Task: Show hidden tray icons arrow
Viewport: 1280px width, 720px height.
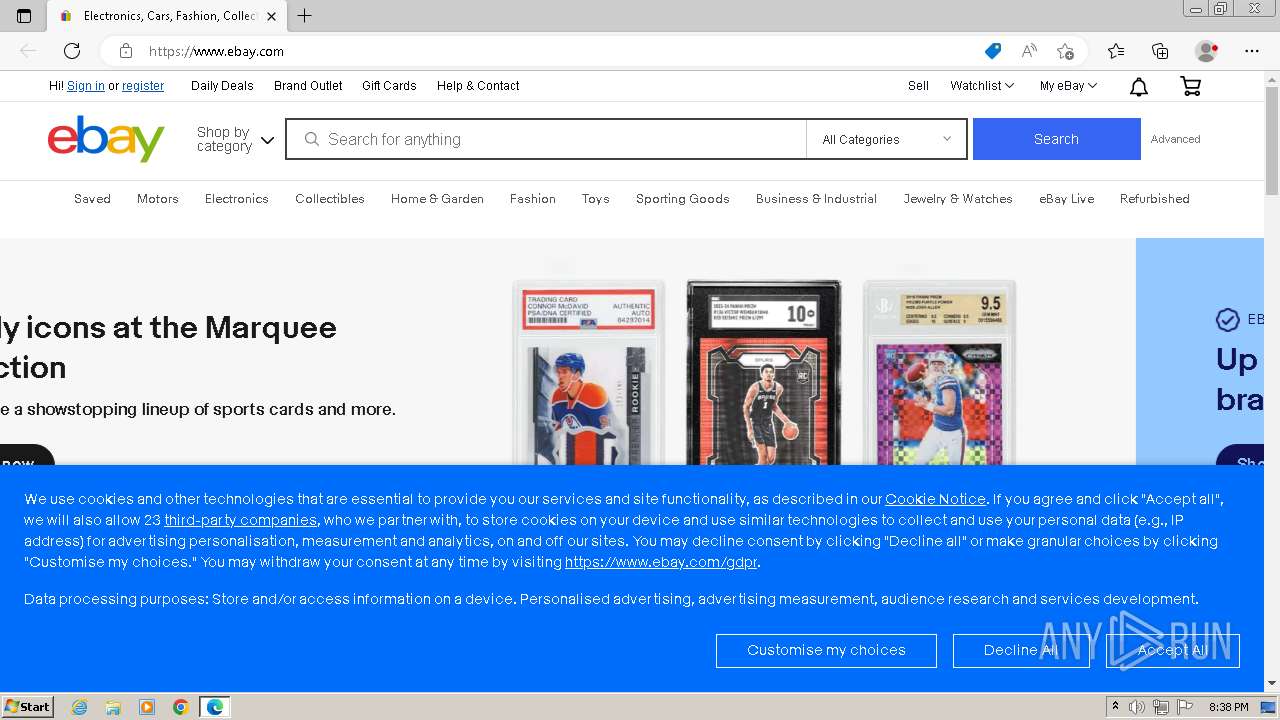Action: (1115, 707)
